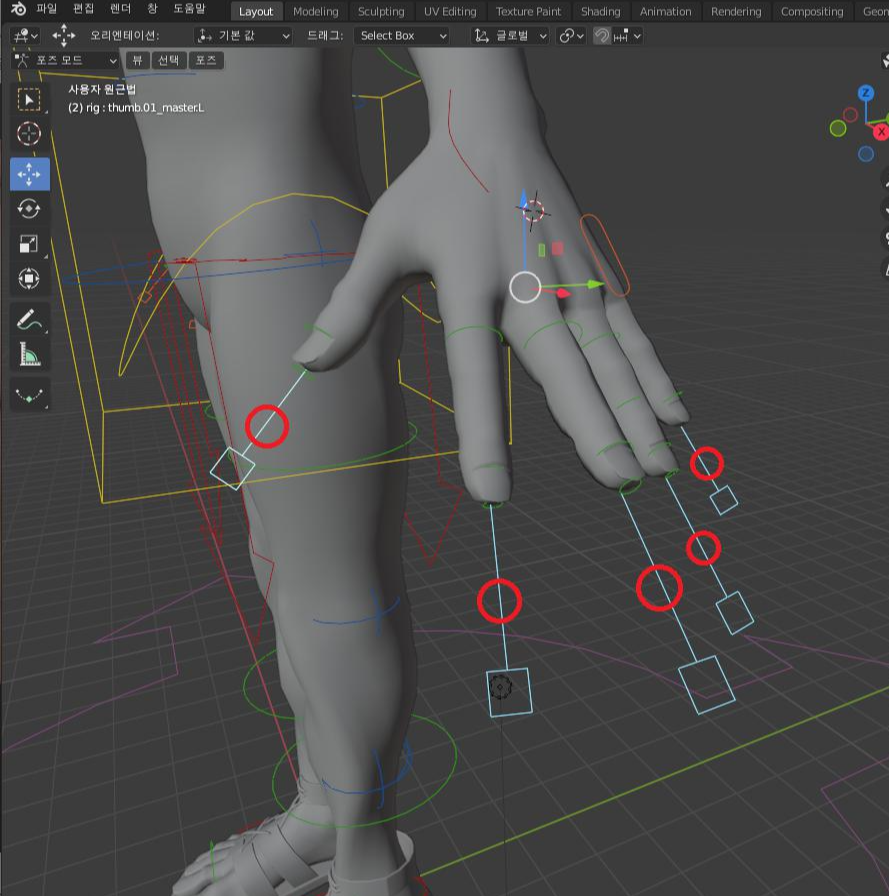This screenshot has height=896, width=889.
Task: Click the red X arrow of move gizmo
Action: pyautogui.click(x=562, y=293)
